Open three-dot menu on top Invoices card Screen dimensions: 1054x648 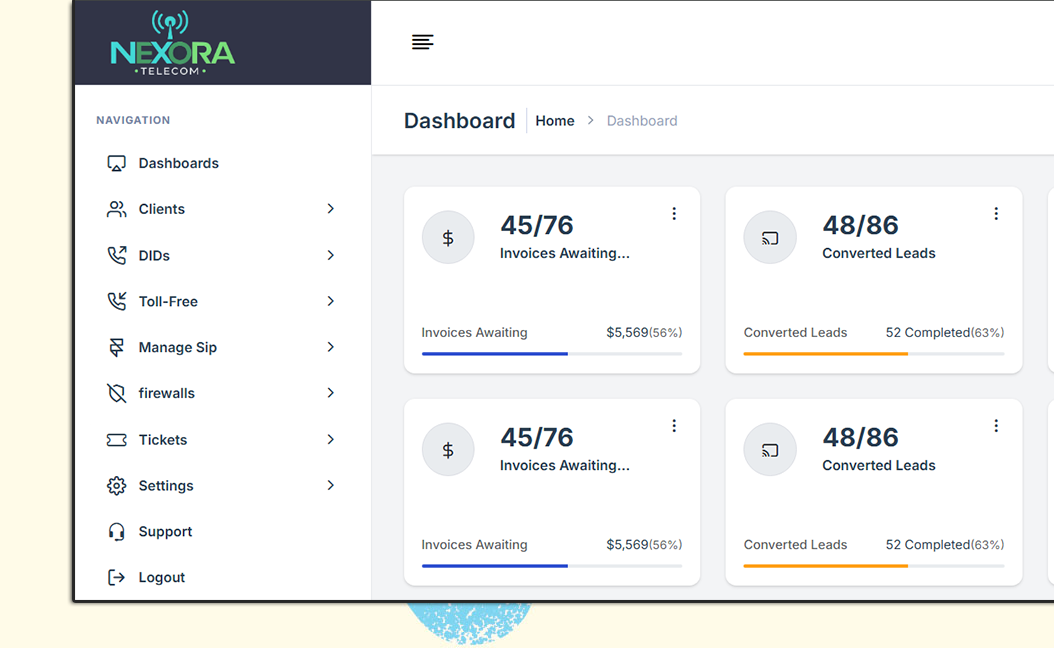point(674,214)
